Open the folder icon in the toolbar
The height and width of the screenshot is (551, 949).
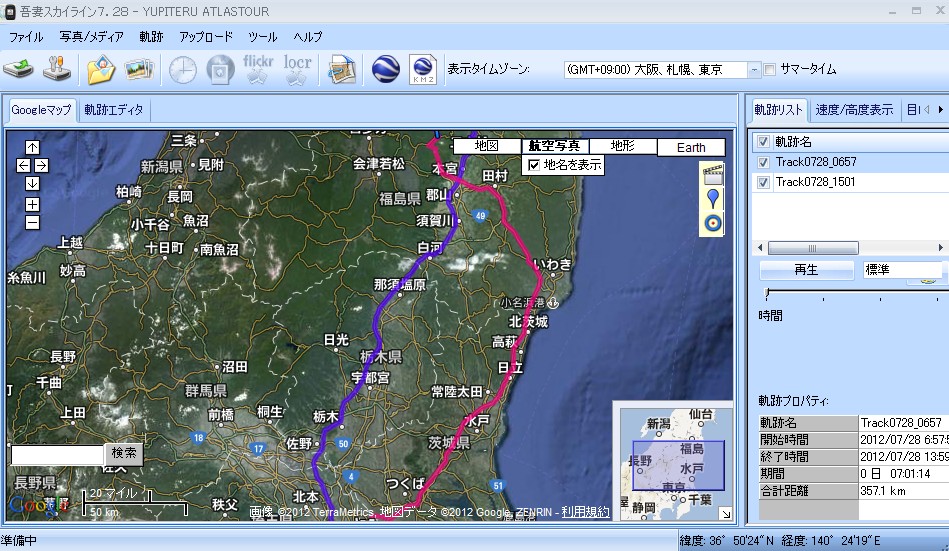pos(101,69)
